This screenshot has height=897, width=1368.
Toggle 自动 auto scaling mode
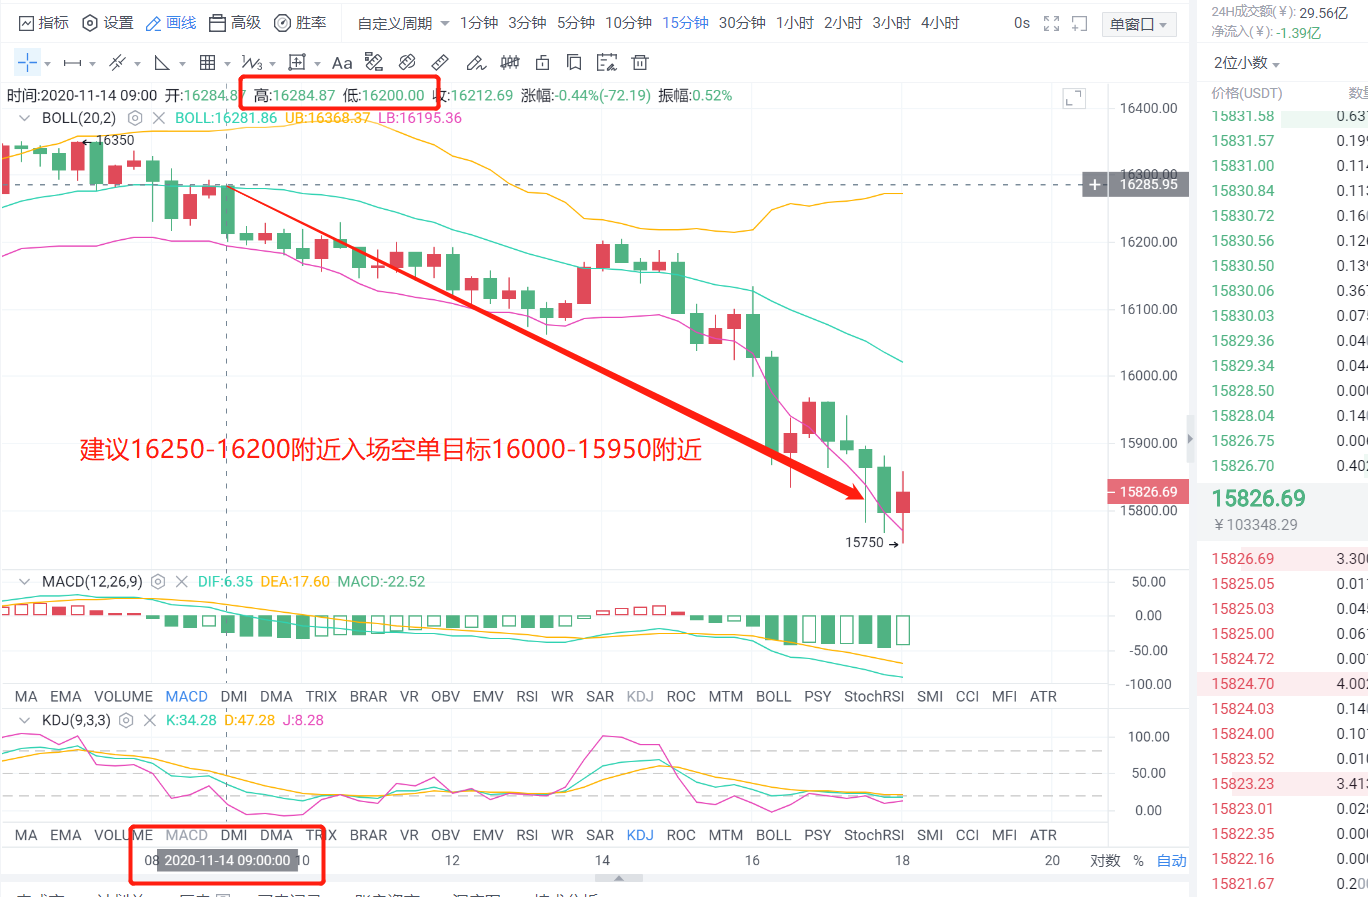(1171, 859)
